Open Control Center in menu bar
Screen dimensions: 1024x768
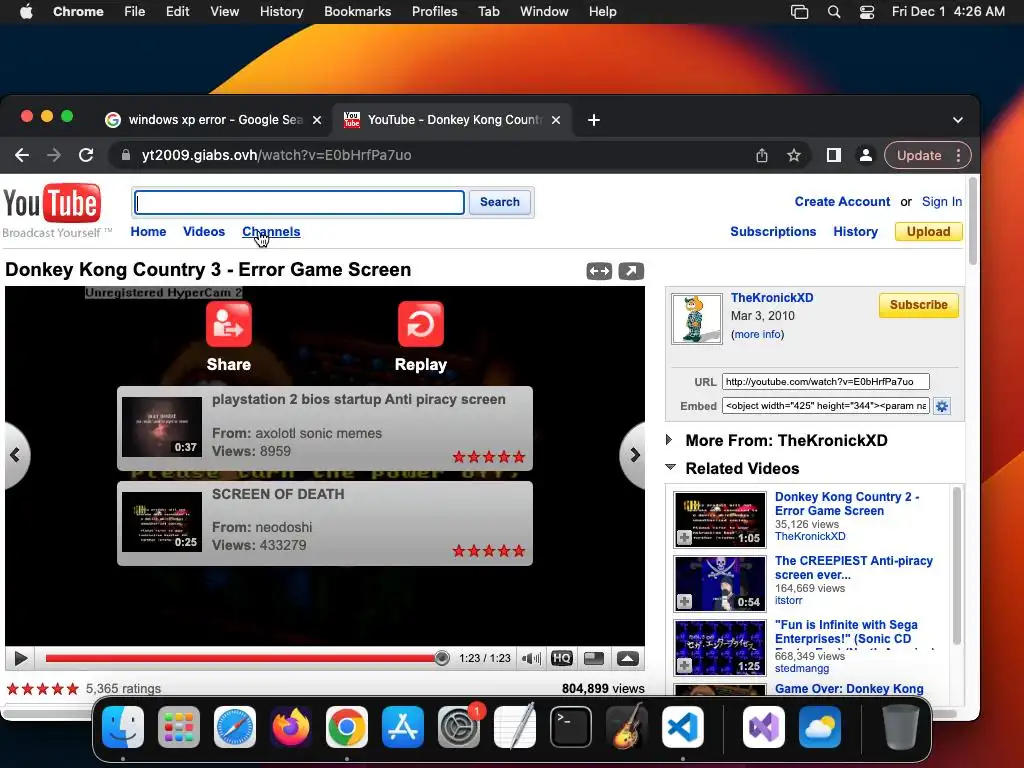[867, 12]
